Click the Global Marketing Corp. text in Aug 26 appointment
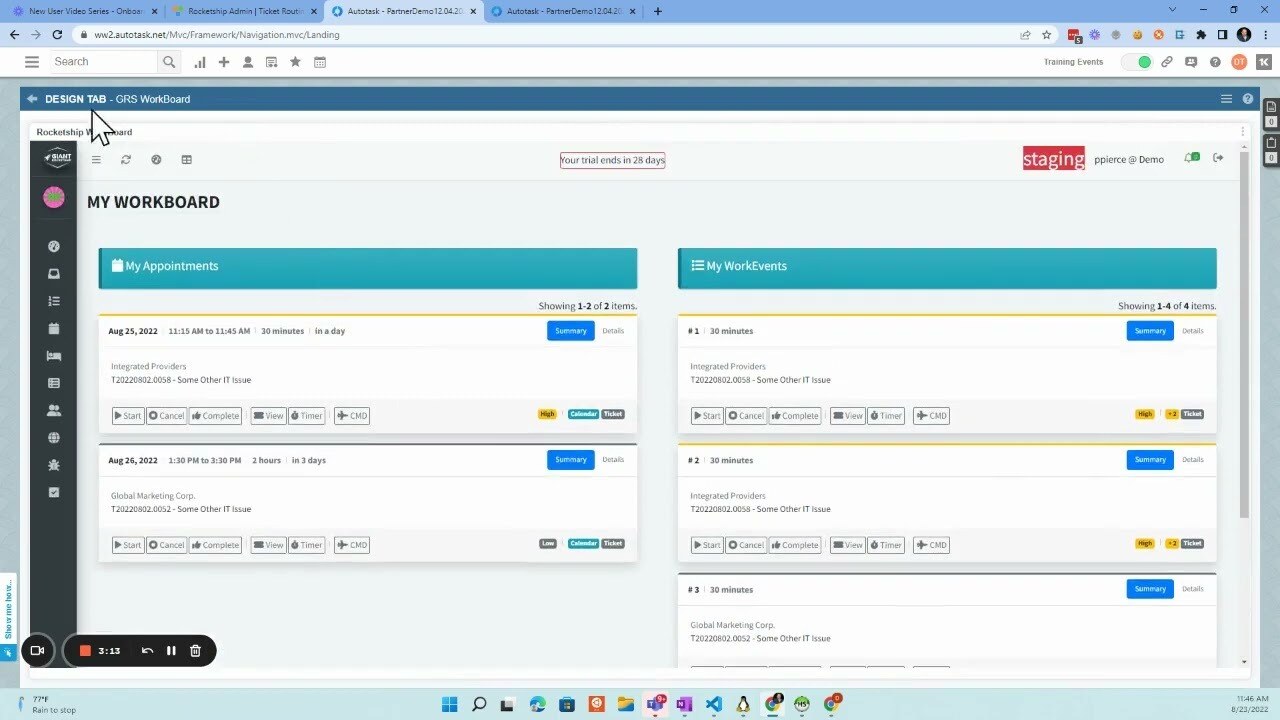 click(153, 496)
